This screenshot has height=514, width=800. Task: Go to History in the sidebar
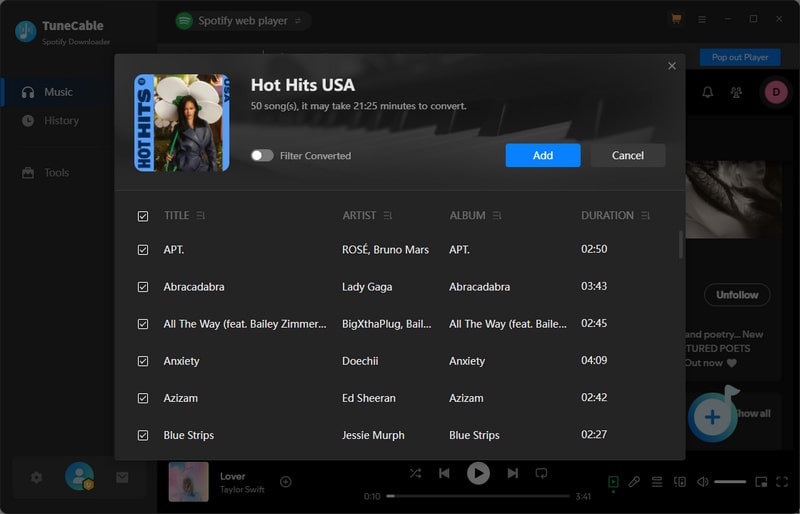pyautogui.click(x=60, y=121)
